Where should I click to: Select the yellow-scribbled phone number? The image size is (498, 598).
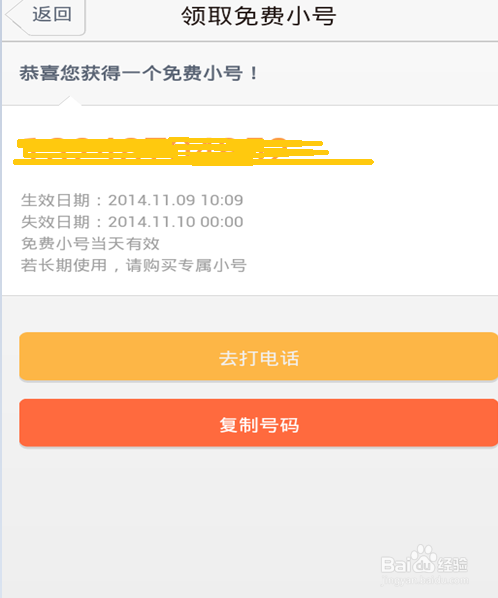click(x=193, y=151)
